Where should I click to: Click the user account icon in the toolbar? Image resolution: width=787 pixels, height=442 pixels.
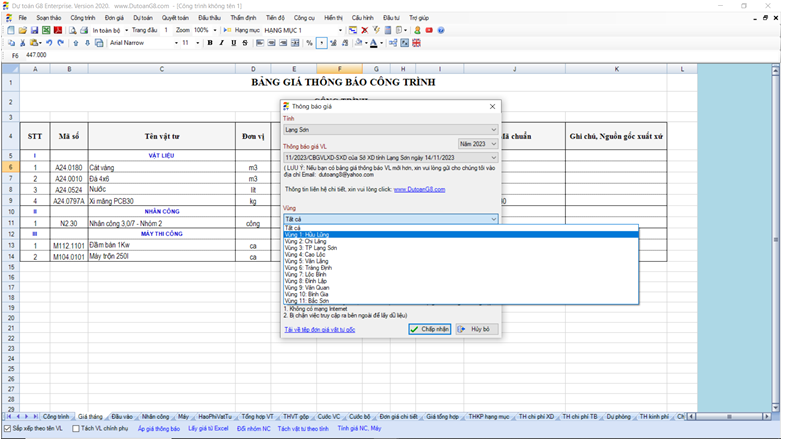point(417,30)
